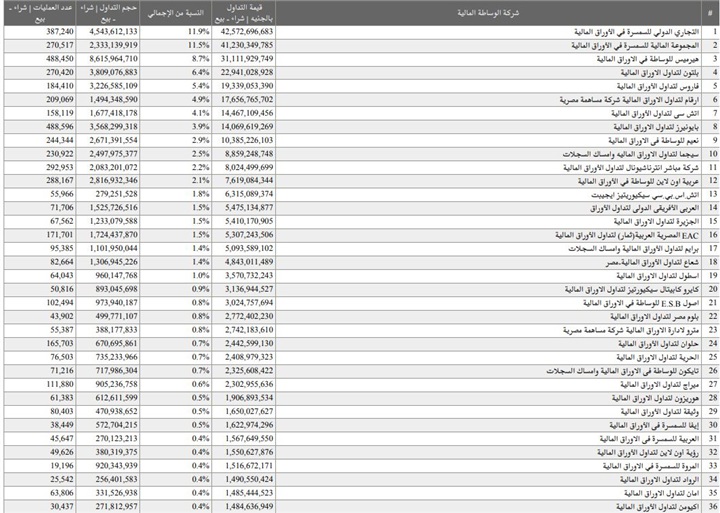The width and height of the screenshot is (720, 513).
Task: Select the operations count 19,196
Action: coord(39,465)
